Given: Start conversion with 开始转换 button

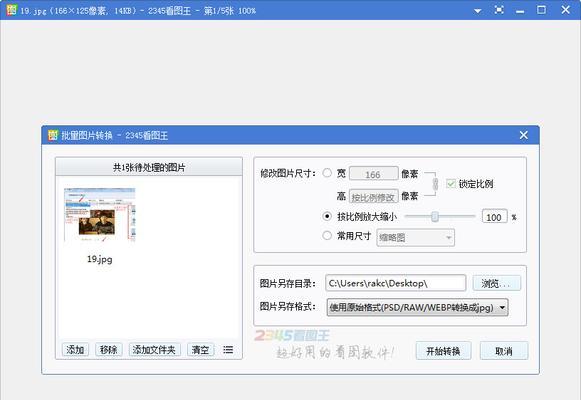Looking at the screenshot, I should point(443,351).
